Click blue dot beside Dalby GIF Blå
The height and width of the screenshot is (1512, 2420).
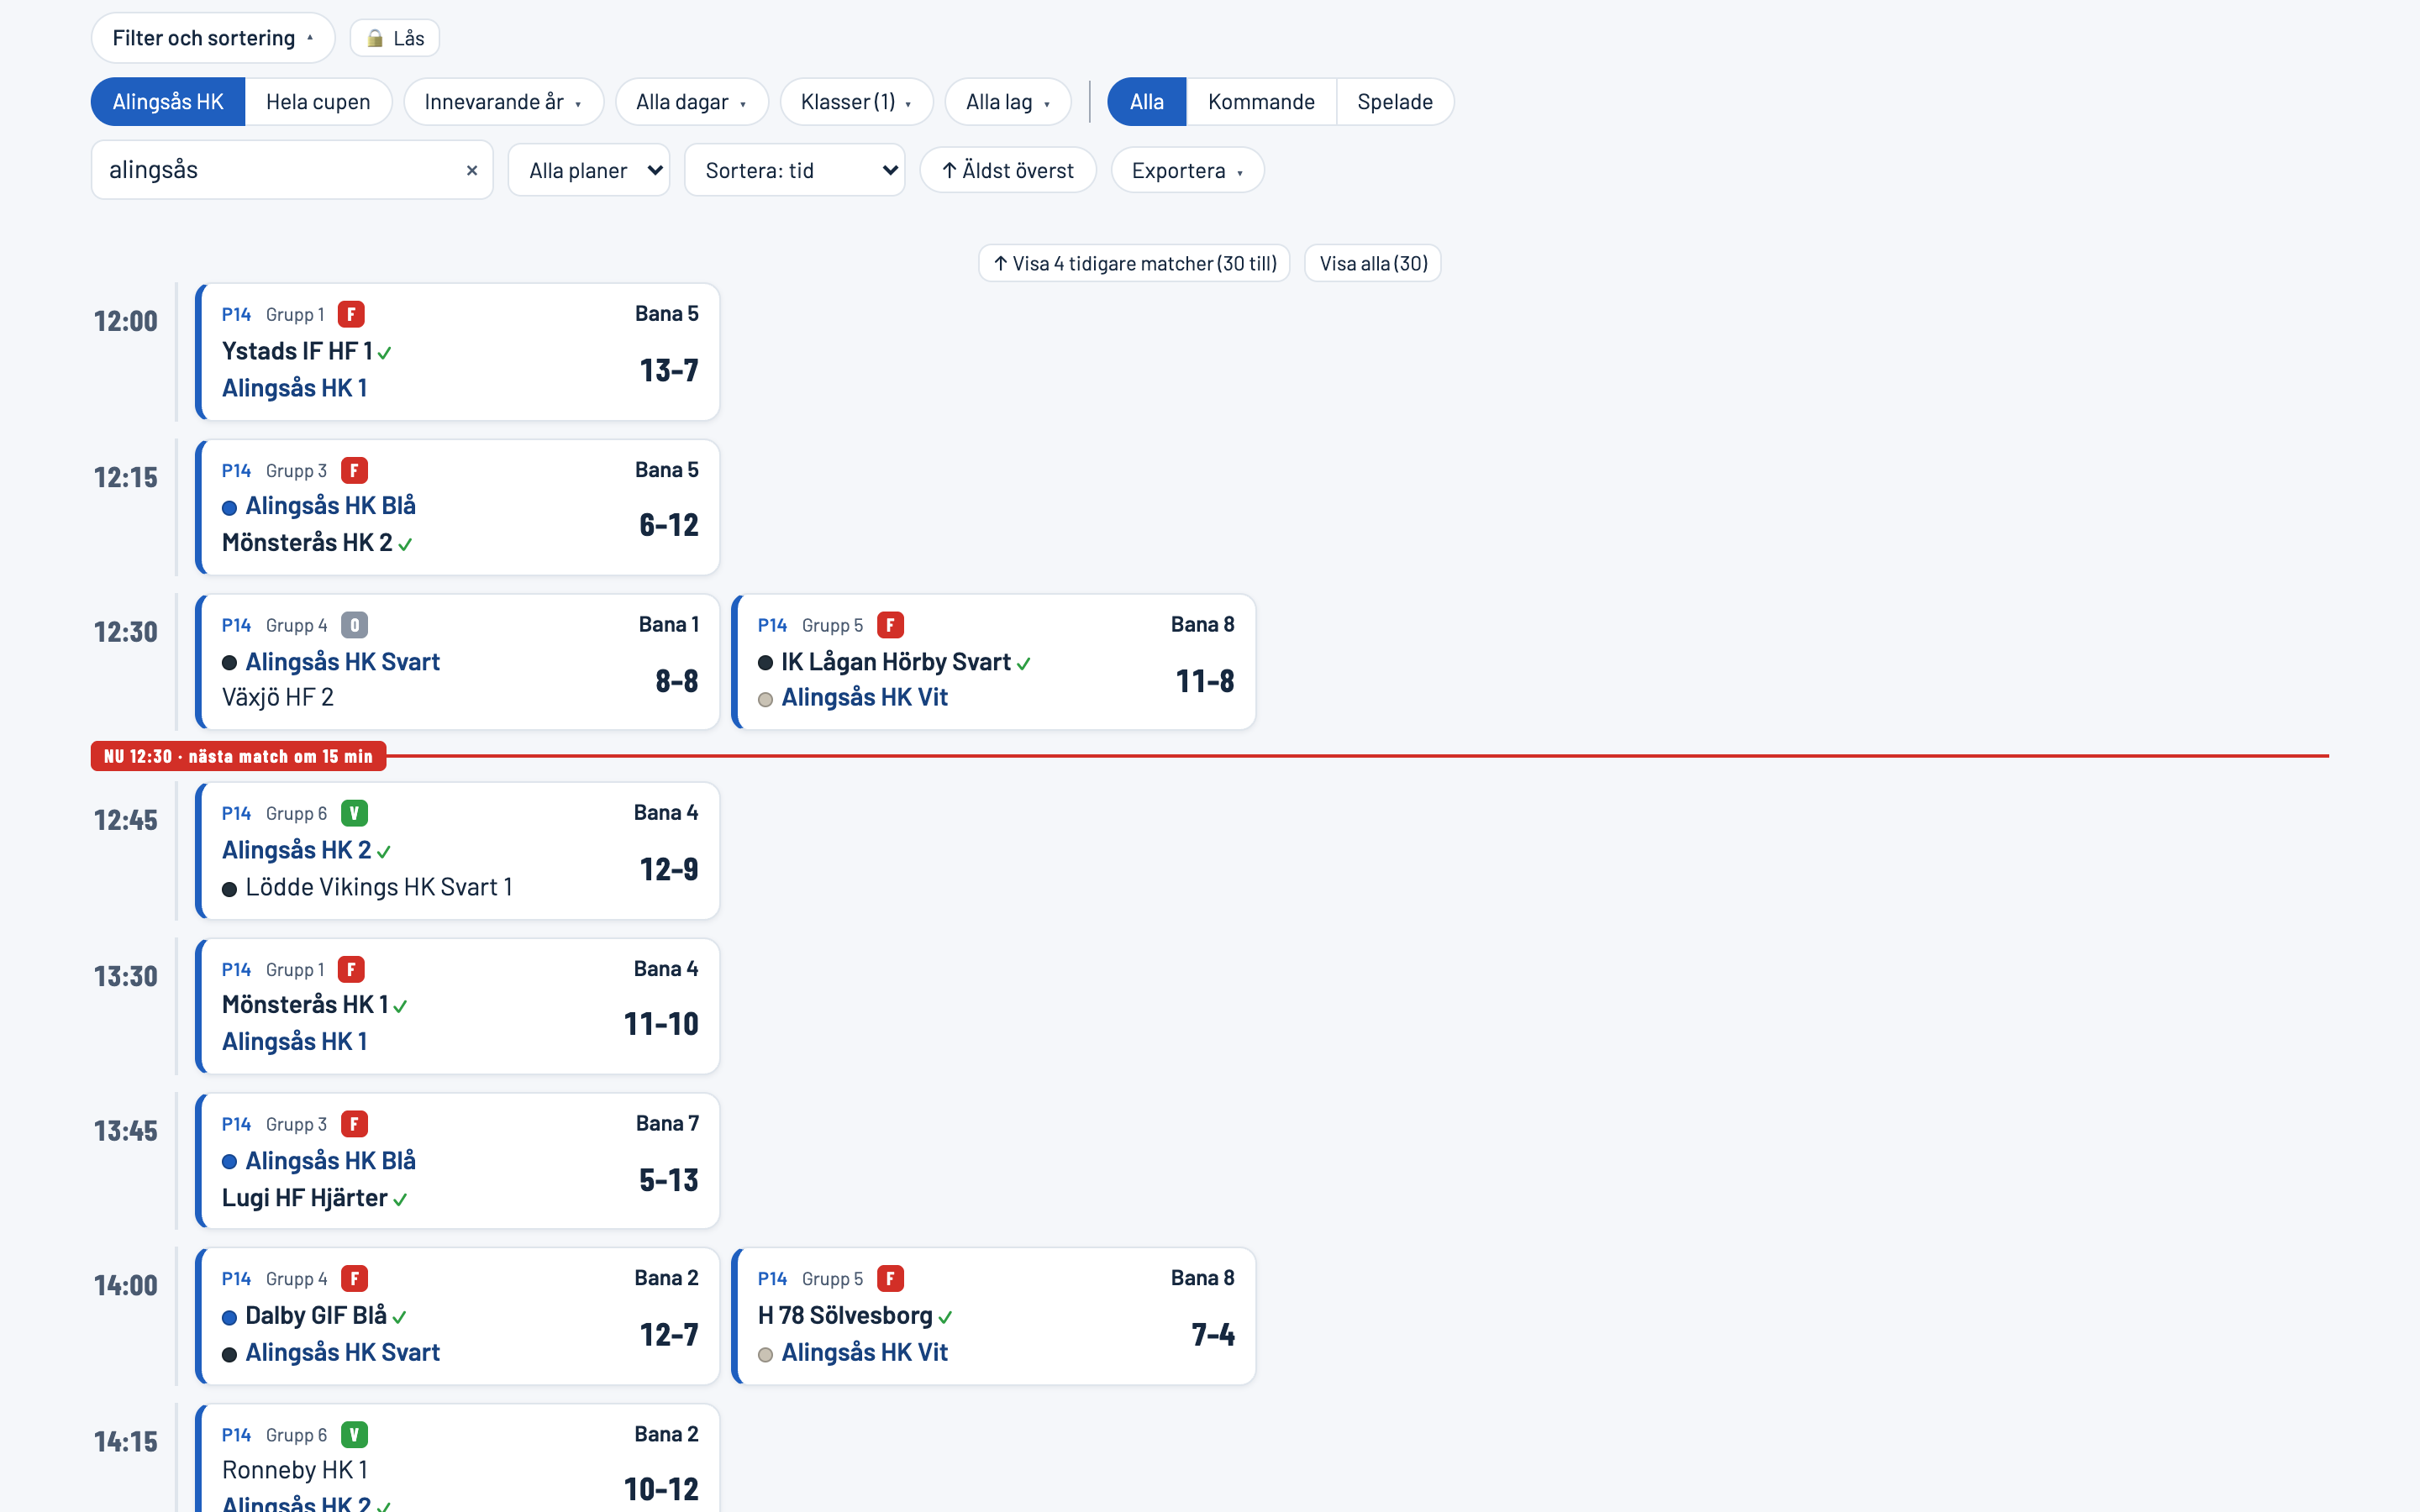pyautogui.click(x=229, y=1318)
